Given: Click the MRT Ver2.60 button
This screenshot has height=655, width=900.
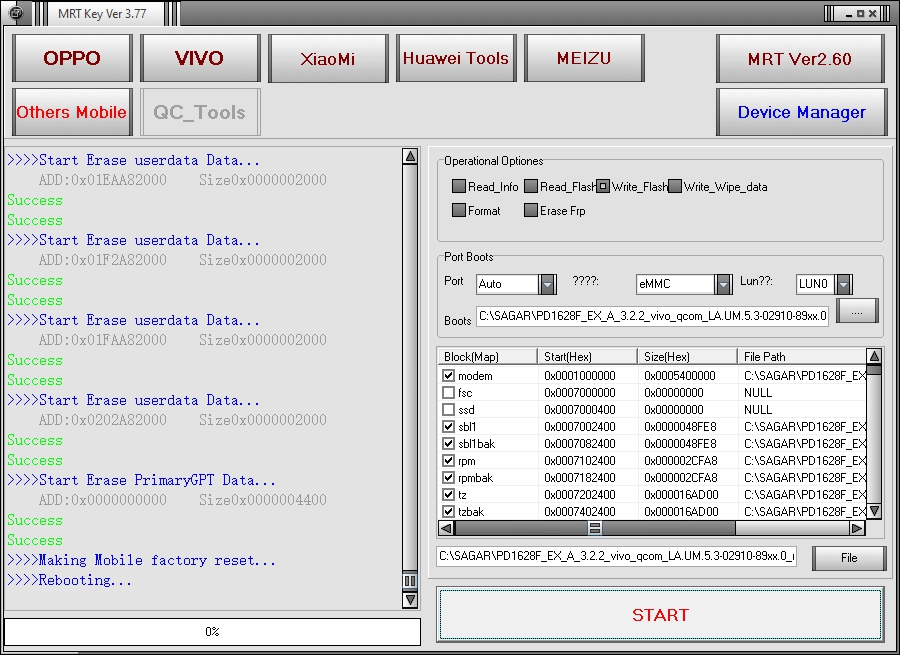Looking at the screenshot, I should [x=800, y=59].
